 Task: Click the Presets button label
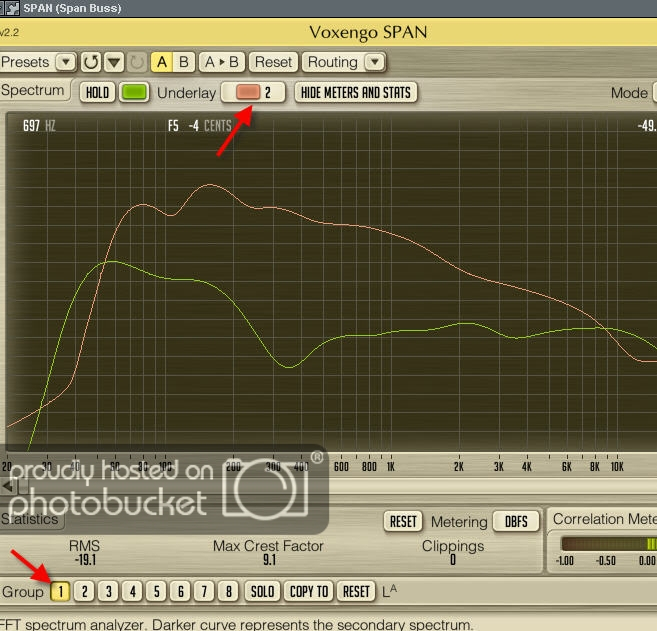click(26, 62)
